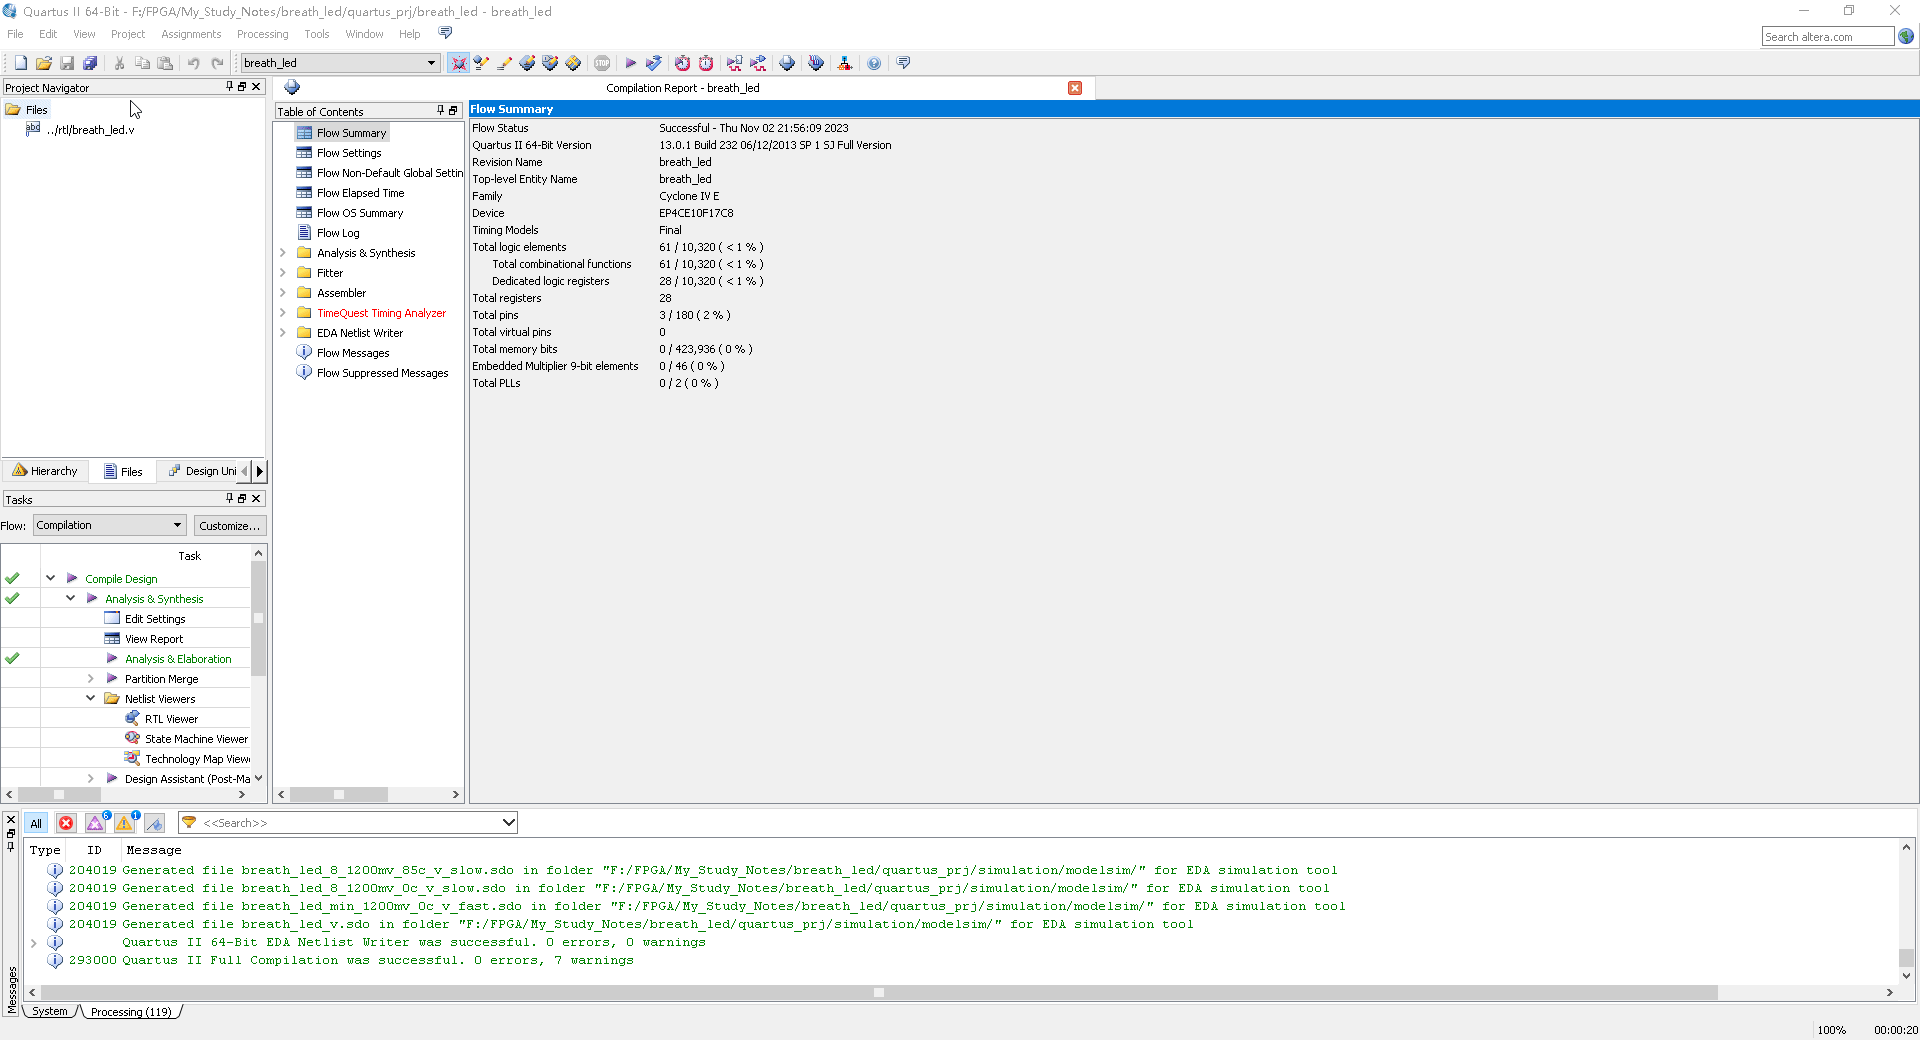This screenshot has height=1040, width=1920.
Task: Open the Processing menu
Action: pyautogui.click(x=262, y=34)
